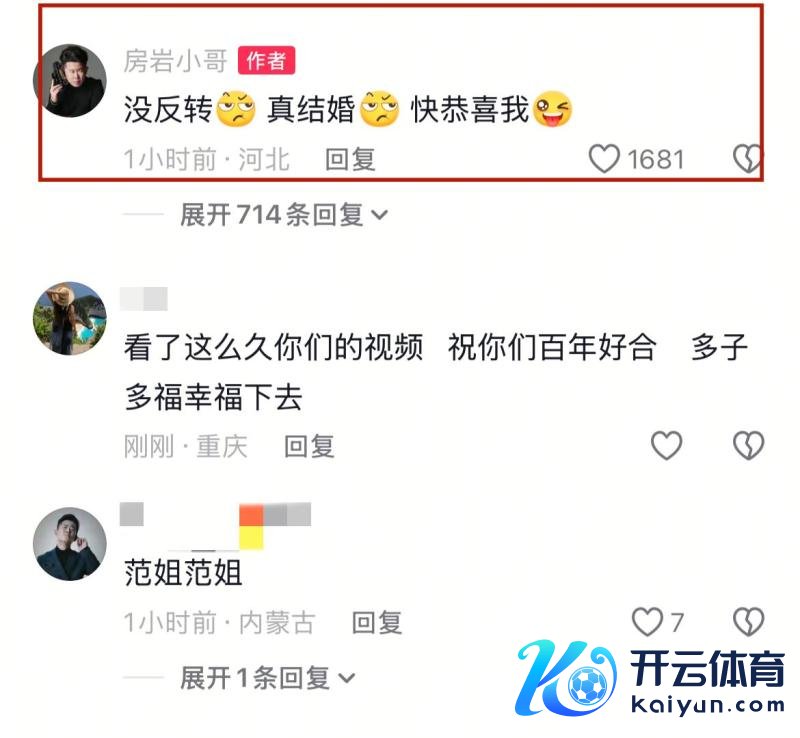Tap the winking tongue emoji
The width and height of the screenshot is (800, 738).
point(552,109)
